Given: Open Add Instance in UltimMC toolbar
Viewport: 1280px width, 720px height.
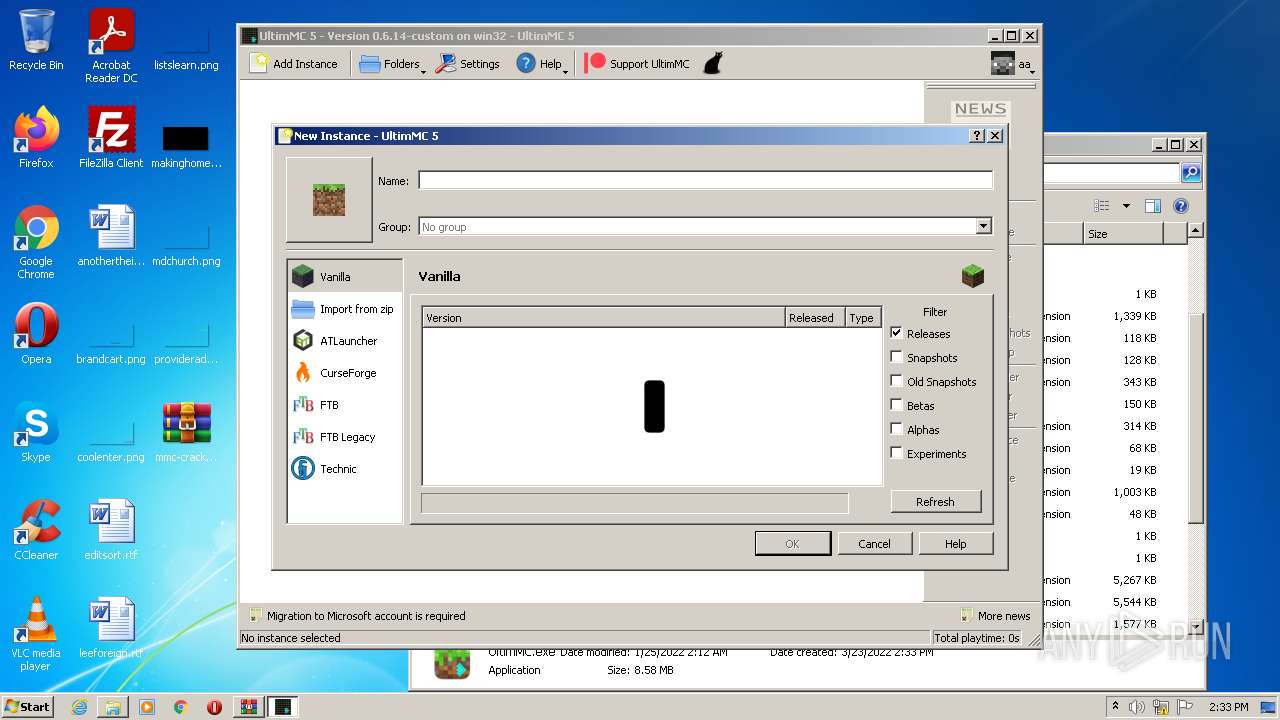Looking at the screenshot, I should 293,64.
